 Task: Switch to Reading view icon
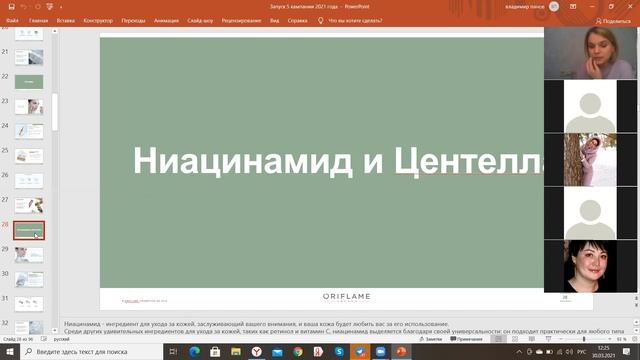531,339
